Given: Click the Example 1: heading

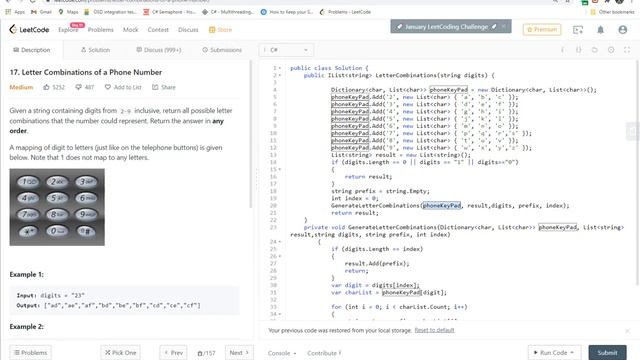Looking at the screenshot, I should coord(27,274).
